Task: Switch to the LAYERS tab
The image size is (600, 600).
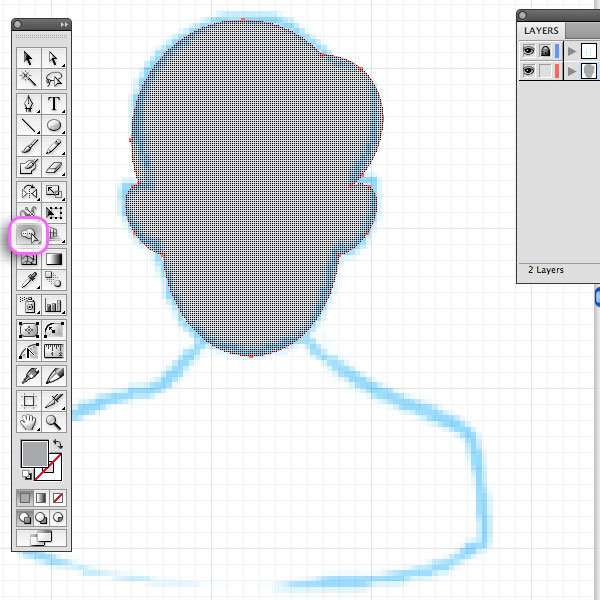Action: [541, 31]
